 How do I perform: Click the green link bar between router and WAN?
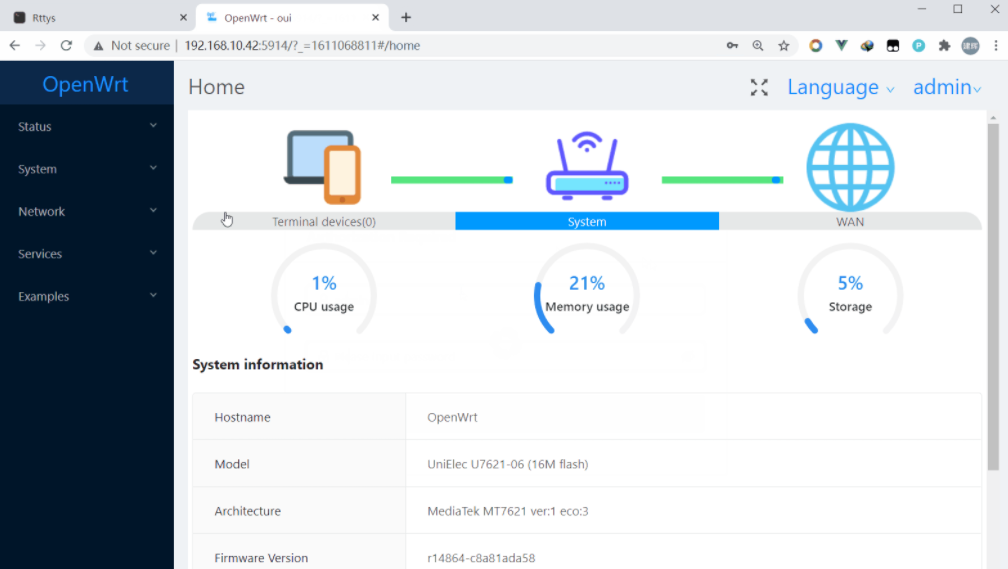[723, 180]
